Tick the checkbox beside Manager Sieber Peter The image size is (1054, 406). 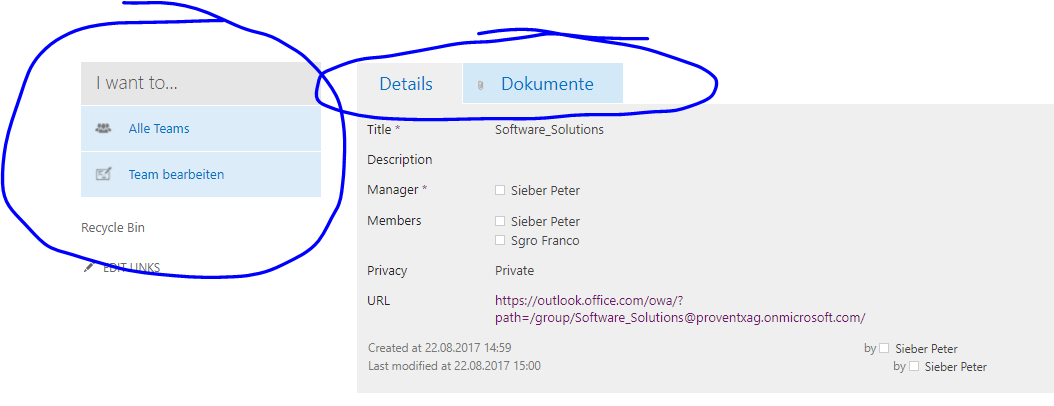[500, 190]
